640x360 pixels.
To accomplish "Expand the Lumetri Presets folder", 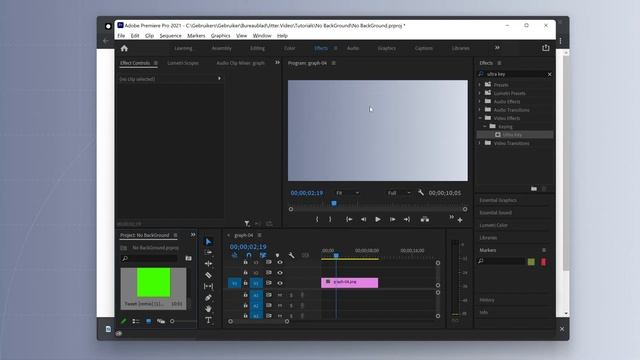I will [480, 93].
